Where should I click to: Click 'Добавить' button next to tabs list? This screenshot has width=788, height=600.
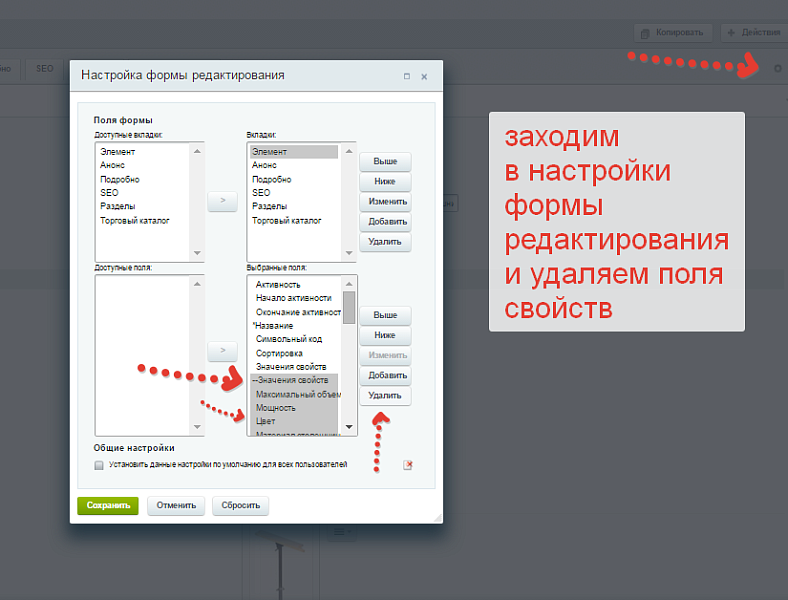(385, 222)
